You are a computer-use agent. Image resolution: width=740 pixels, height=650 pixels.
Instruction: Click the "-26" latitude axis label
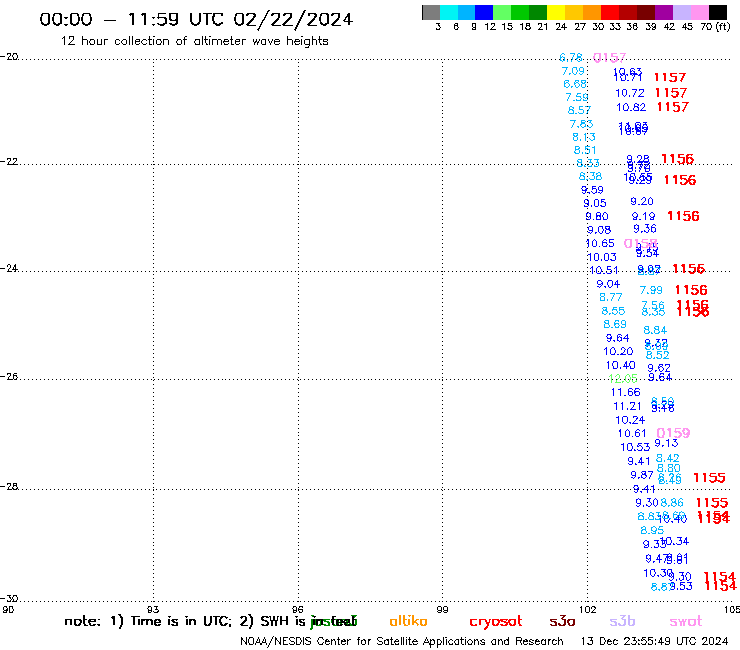pyautogui.click(x=9, y=377)
